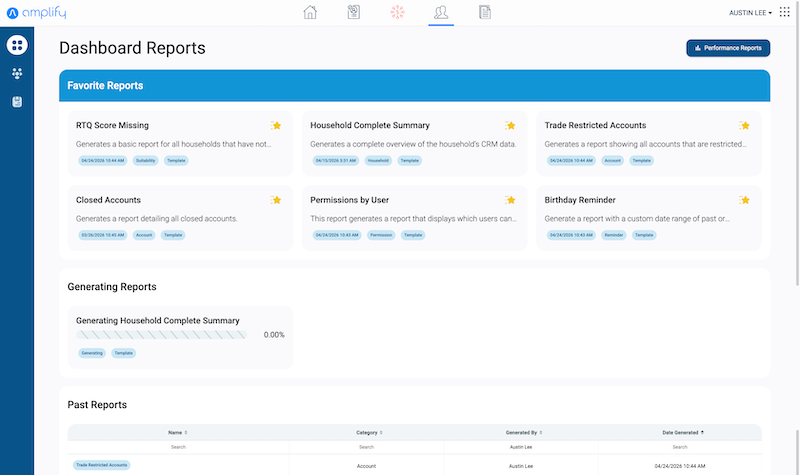800x475 pixels.
Task: Open the Birthday Reminder report card
Action: coord(648,218)
